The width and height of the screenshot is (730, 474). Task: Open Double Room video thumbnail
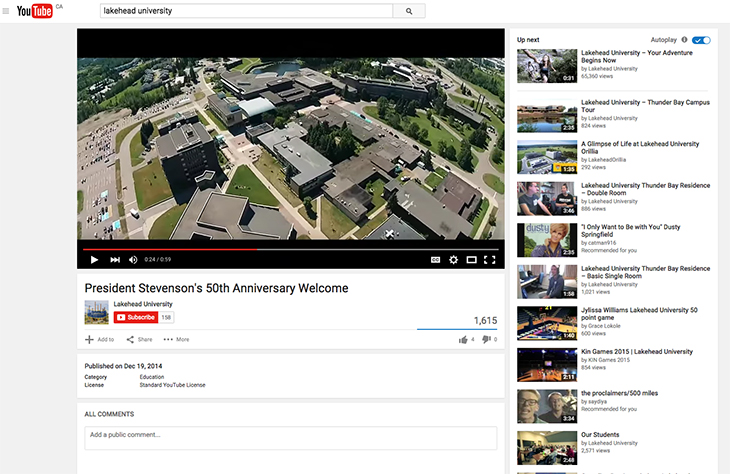547,198
